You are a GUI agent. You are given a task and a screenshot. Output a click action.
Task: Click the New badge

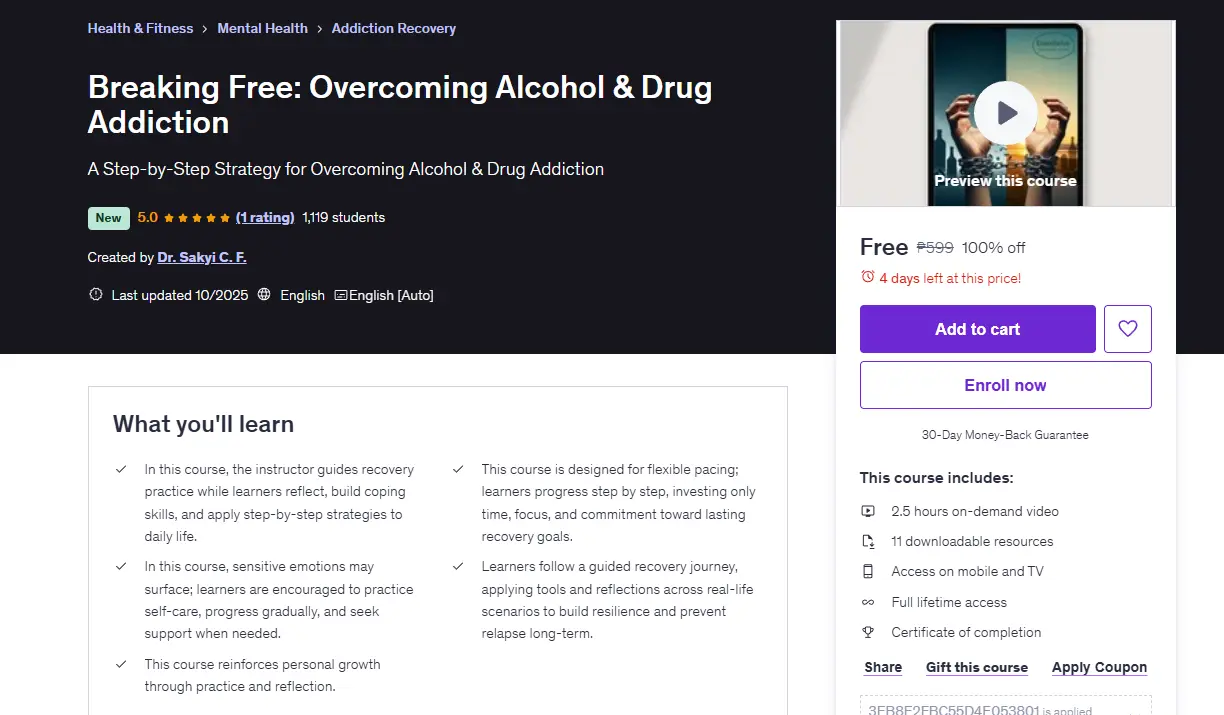click(x=109, y=218)
